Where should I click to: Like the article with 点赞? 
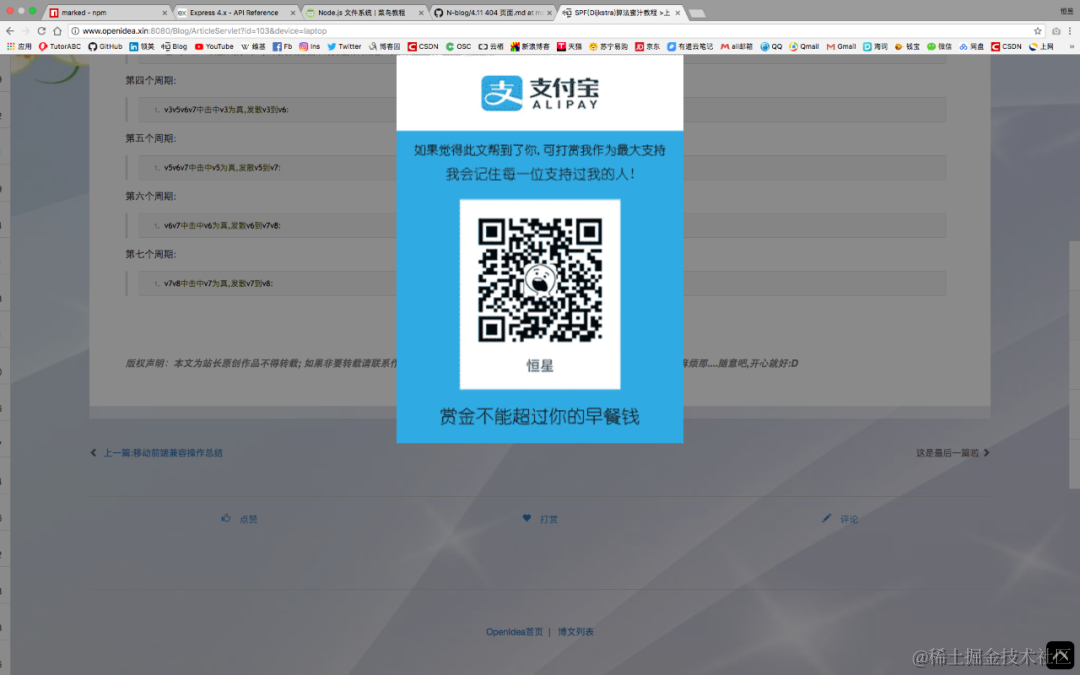(239, 519)
